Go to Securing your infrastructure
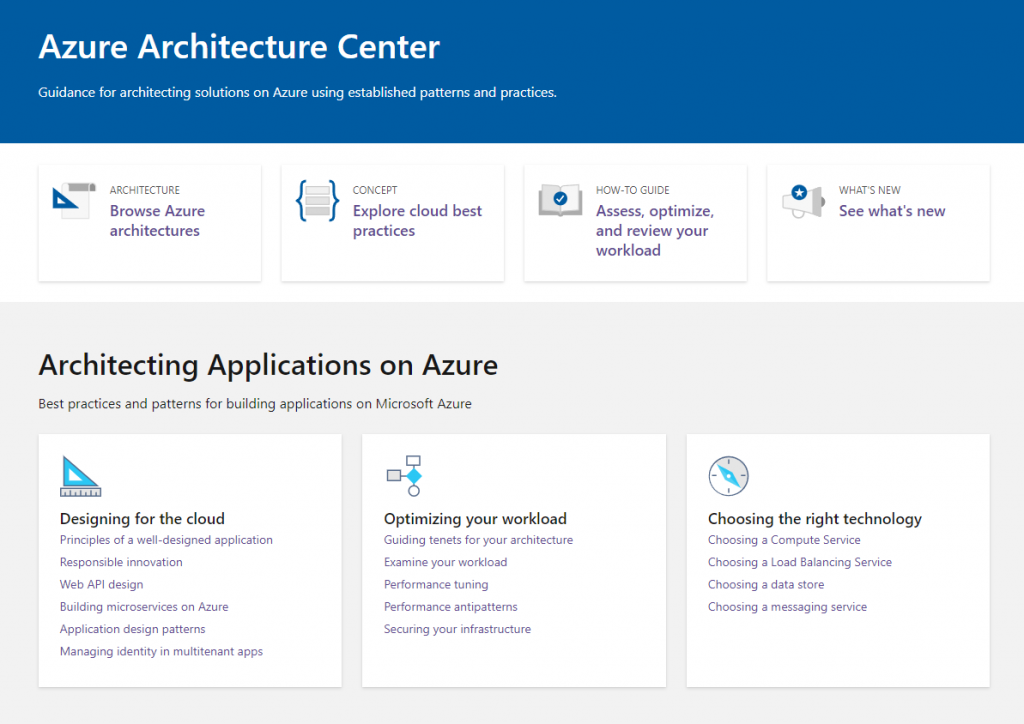 pos(457,629)
